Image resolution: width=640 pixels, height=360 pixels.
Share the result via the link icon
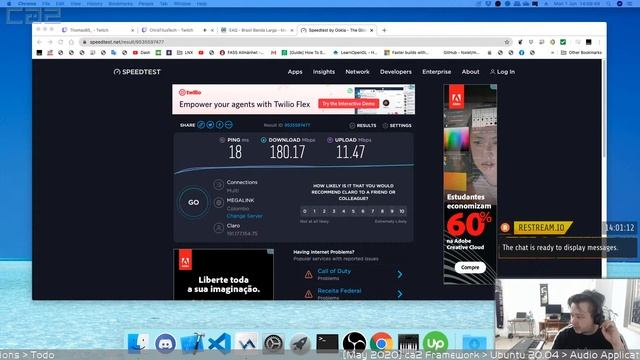(x=201, y=125)
